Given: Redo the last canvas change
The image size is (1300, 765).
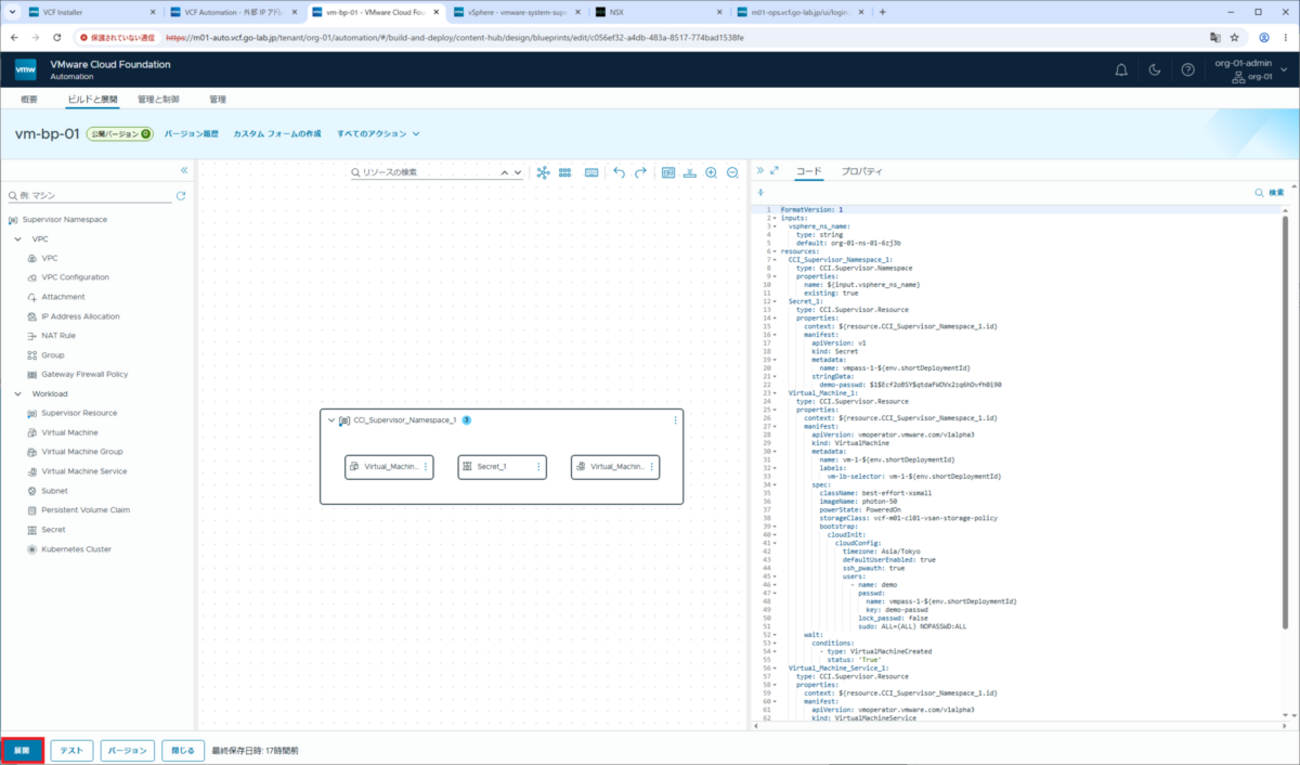Looking at the screenshot, I should coord(641,173).
